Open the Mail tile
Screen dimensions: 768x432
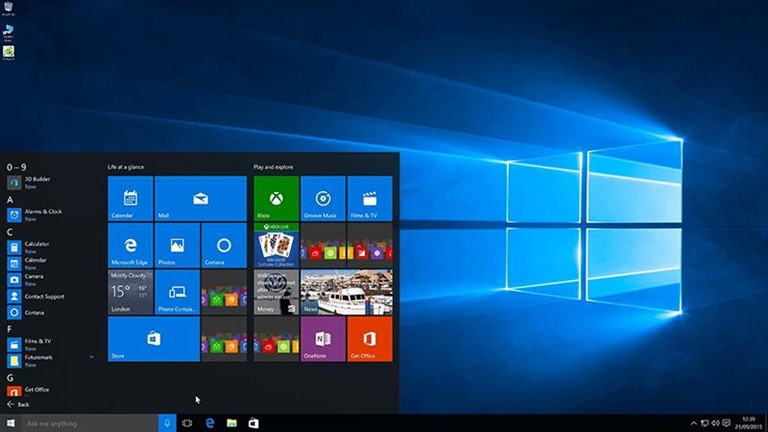pyautogui.click(x=201, y=198)
